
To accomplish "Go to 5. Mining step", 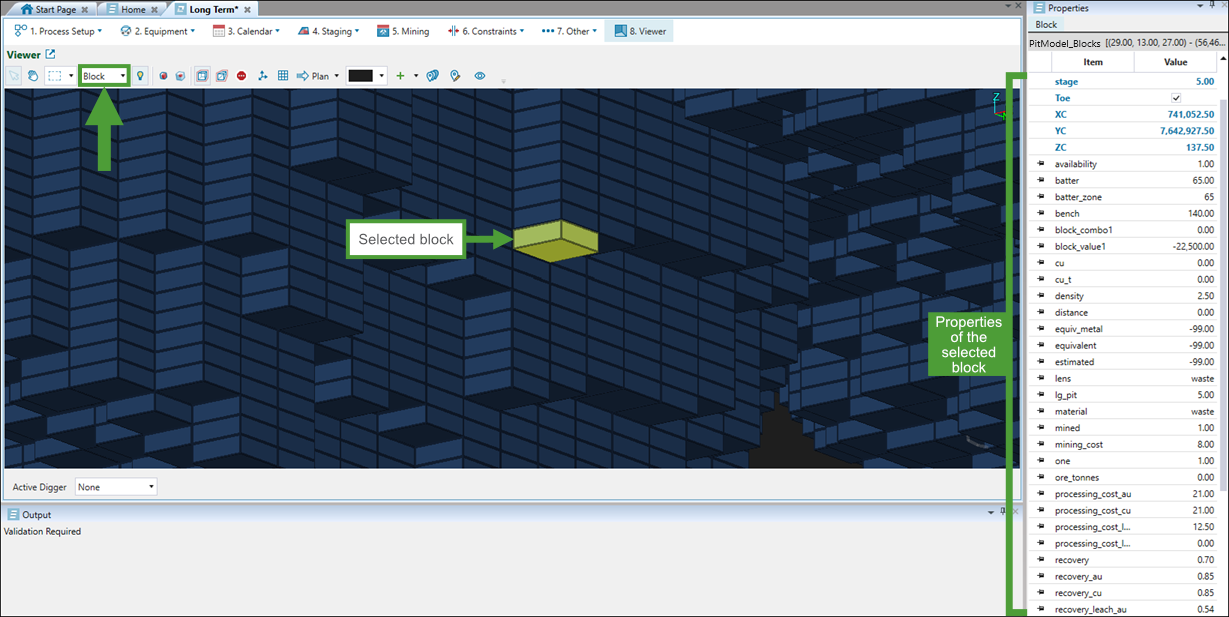I will point(403,31).
